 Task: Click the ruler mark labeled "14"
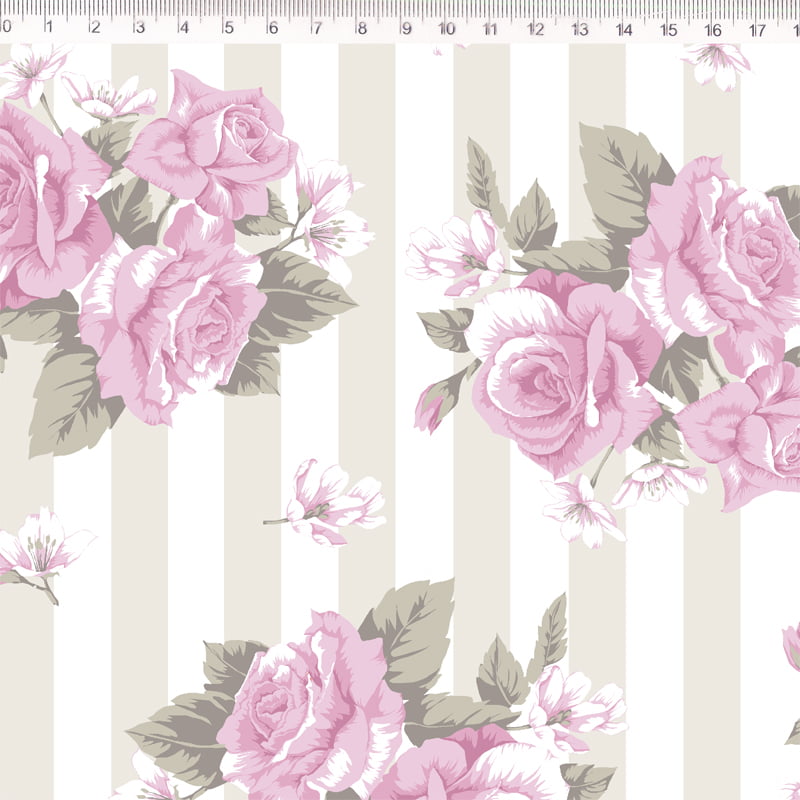[624, 30]
